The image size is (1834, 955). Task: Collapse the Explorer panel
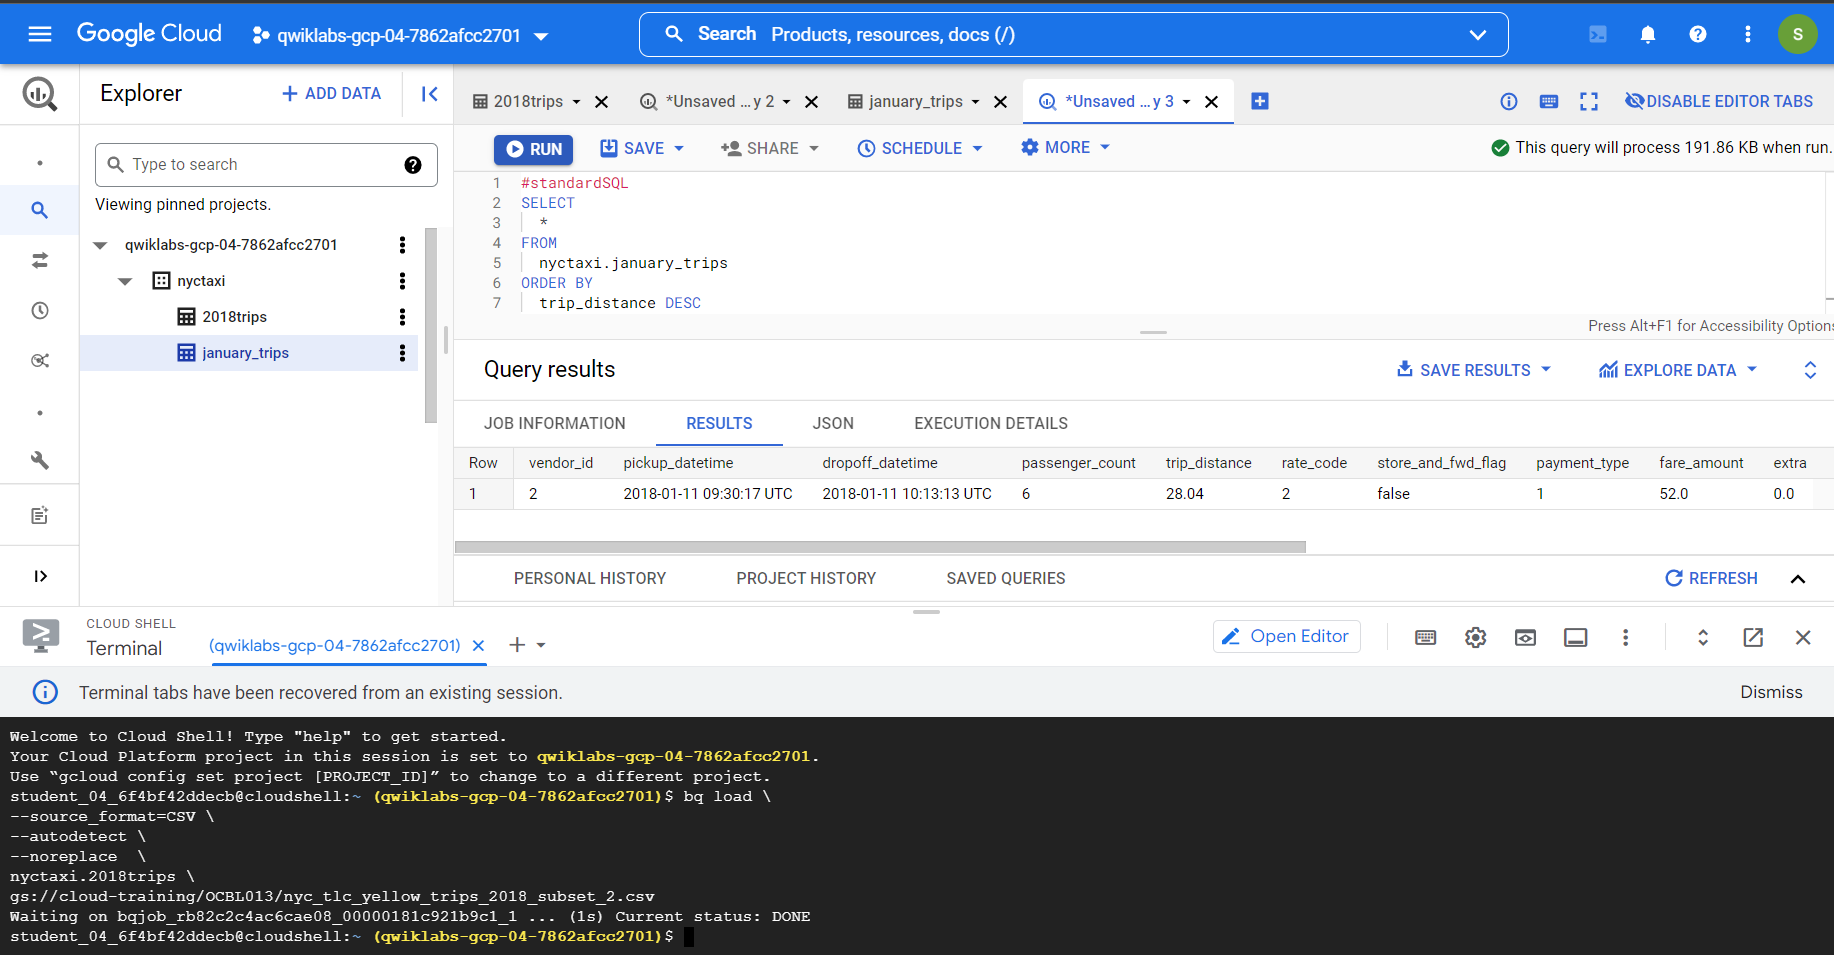point(429,94)
